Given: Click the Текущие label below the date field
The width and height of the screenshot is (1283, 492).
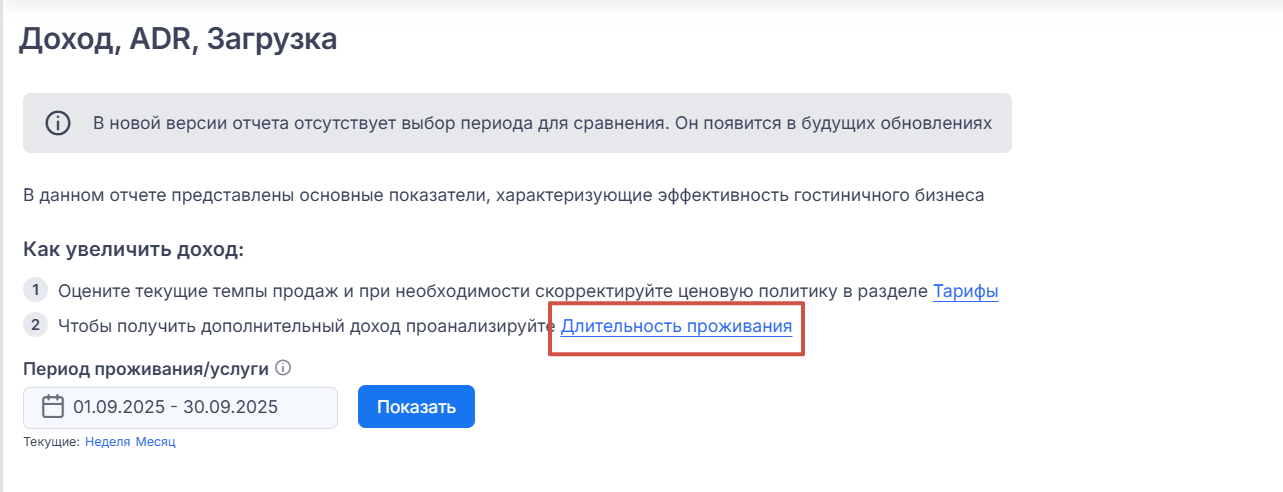Looking at the screenshot, I should pos(51,441).
